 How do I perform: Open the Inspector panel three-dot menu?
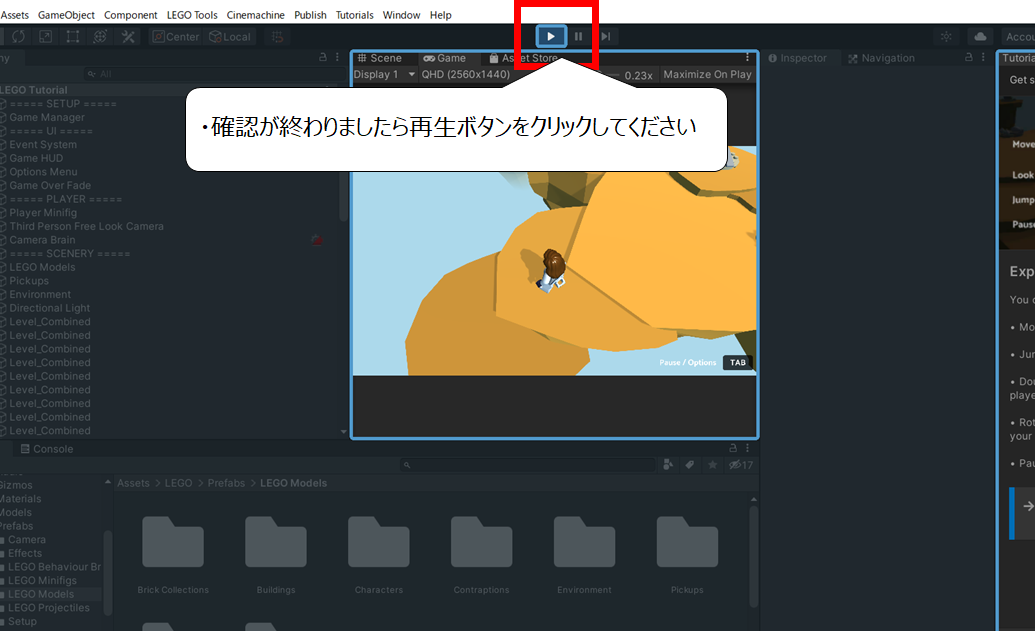(983, 57)
